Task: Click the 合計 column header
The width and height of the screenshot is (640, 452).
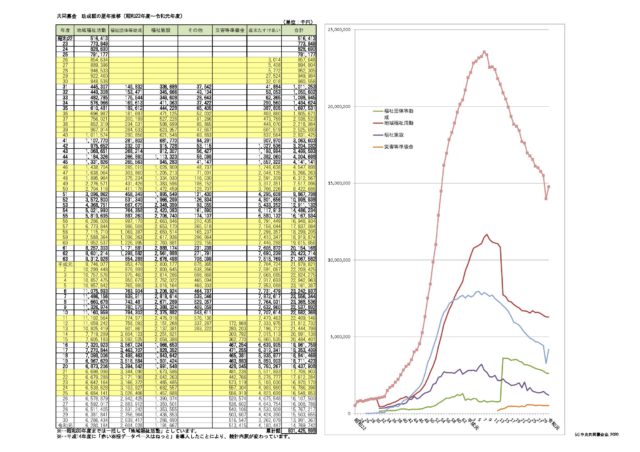Action: pyautogui.click(x=299, y=30)
